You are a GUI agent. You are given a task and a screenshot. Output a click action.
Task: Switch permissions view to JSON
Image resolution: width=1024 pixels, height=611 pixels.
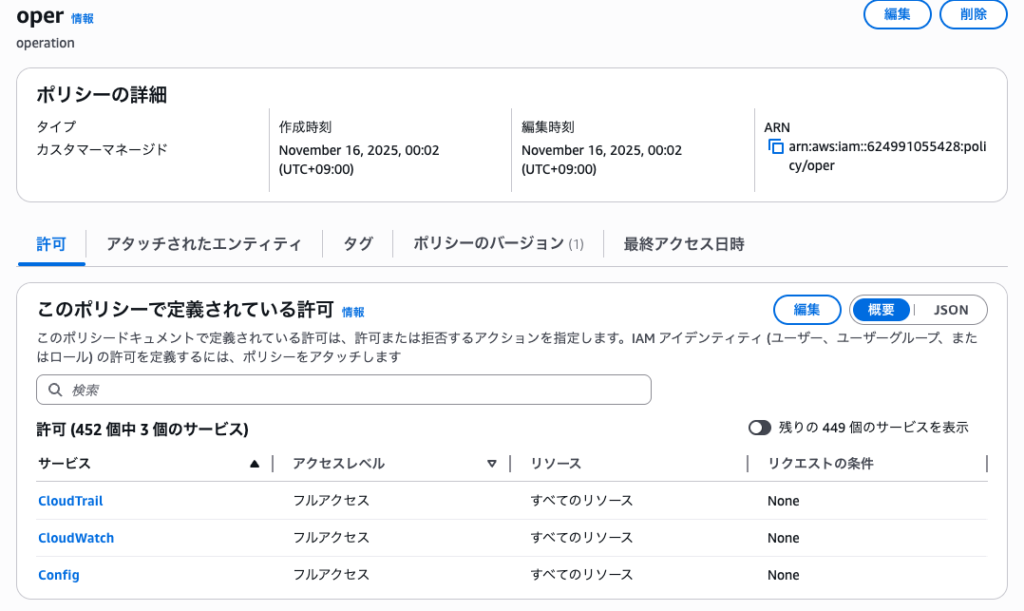[x=951, y=310]
